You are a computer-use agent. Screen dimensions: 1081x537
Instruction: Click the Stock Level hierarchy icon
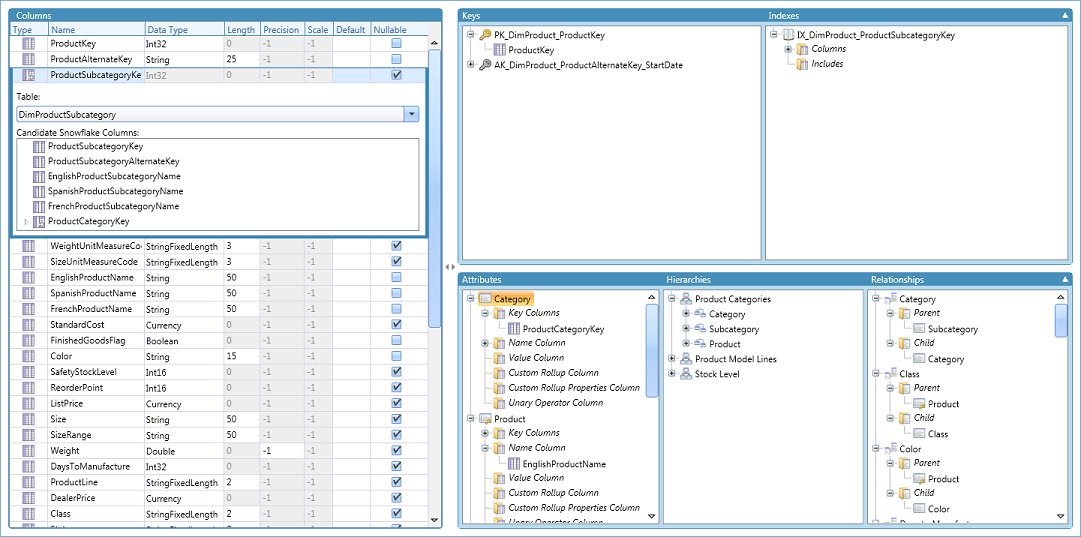pyautogui.click(x=686, y=374)
